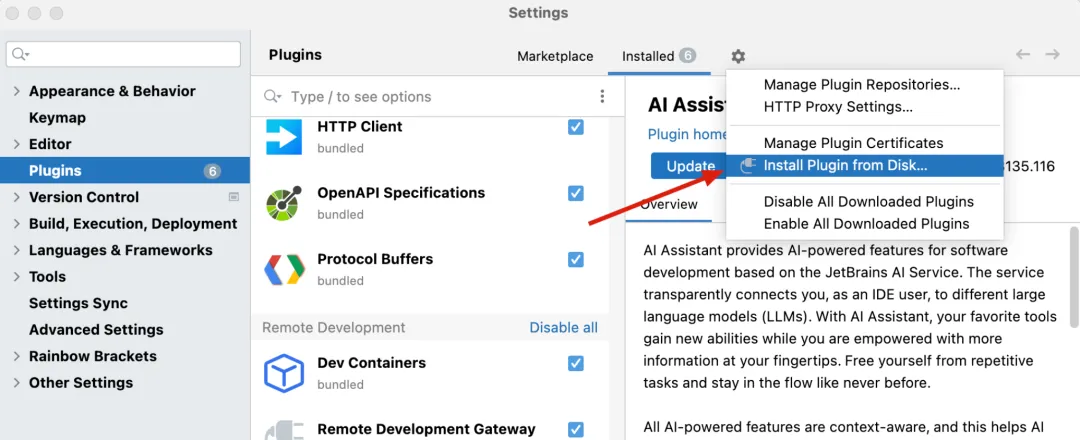Expand the Build, Execution, Deployment node
Viewport: 1080px width, 440px height.
(16, 224)
